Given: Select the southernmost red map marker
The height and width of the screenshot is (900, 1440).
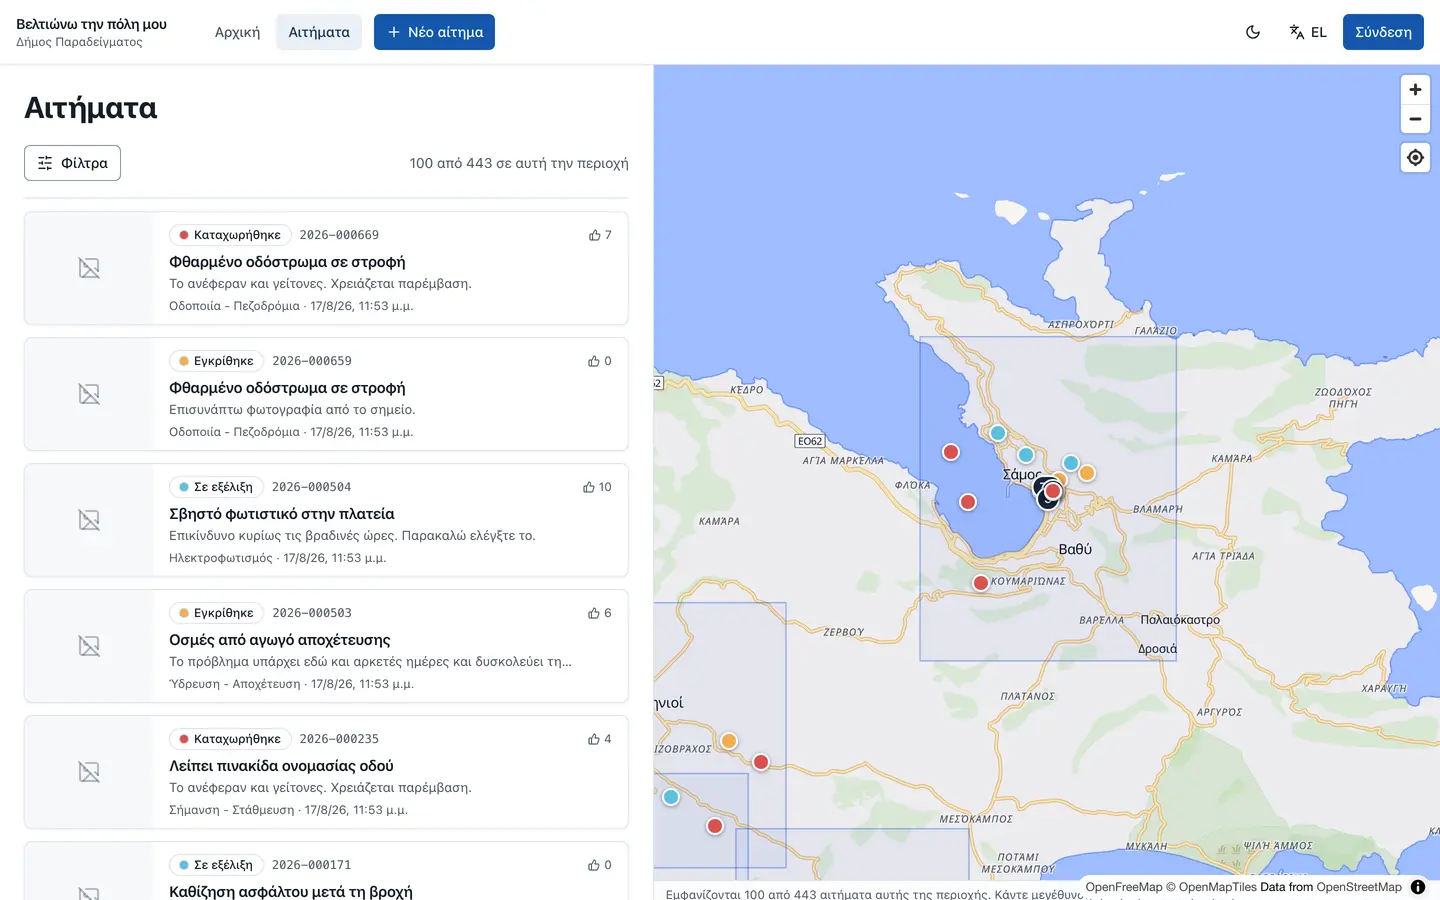Looking at the screenshot, I should click(x=715, y=826).
